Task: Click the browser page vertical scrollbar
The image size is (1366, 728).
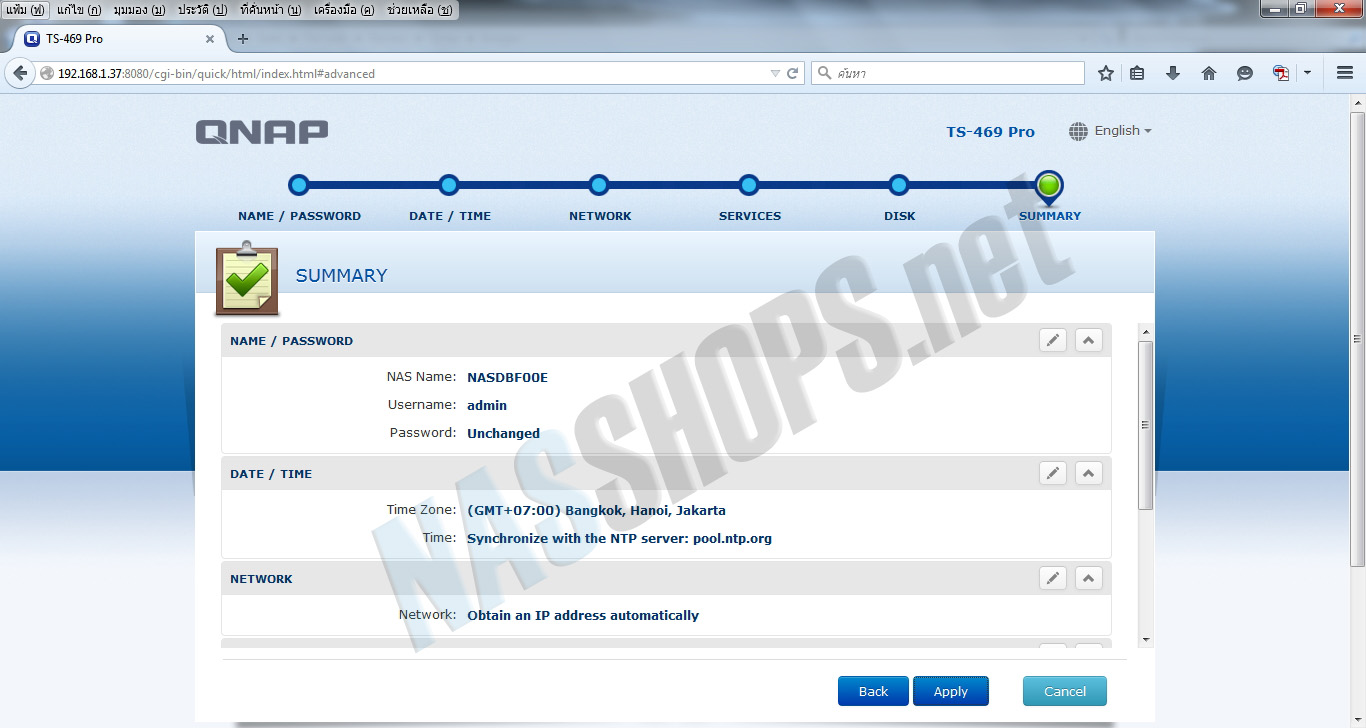Action: point(1357,340)
